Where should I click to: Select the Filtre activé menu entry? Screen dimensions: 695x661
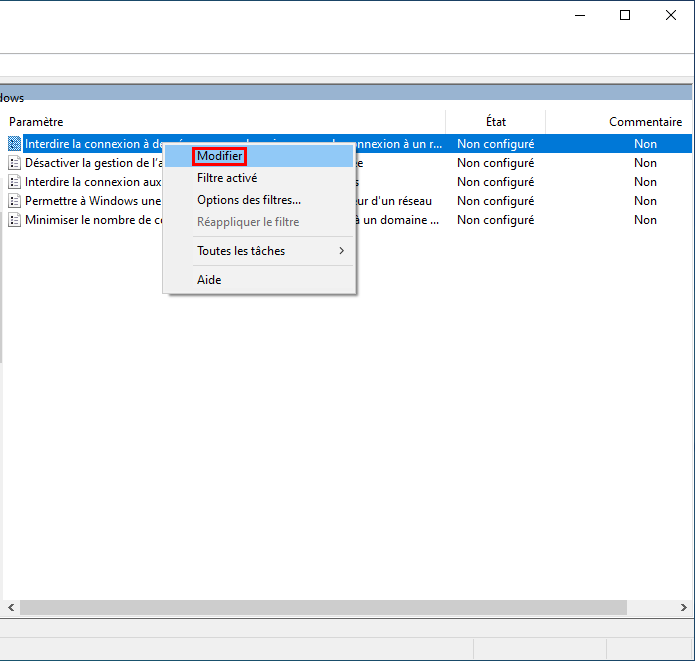[x=259, y=178]
